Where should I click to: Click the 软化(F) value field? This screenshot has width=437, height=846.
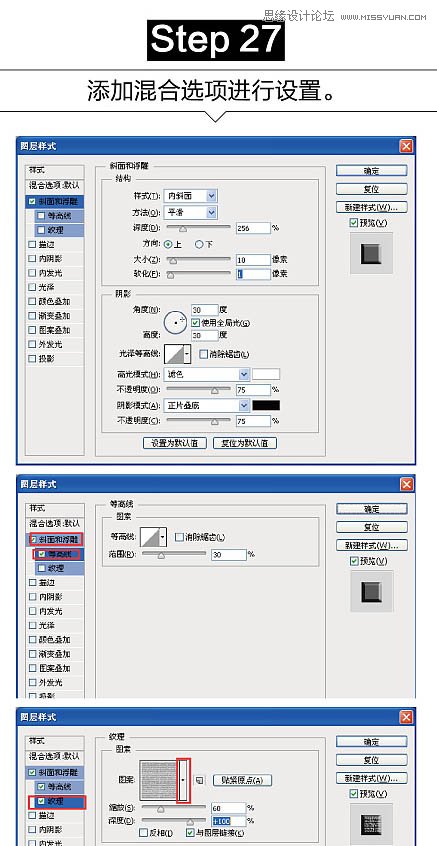pyautogui.click(x=253, y=274)
